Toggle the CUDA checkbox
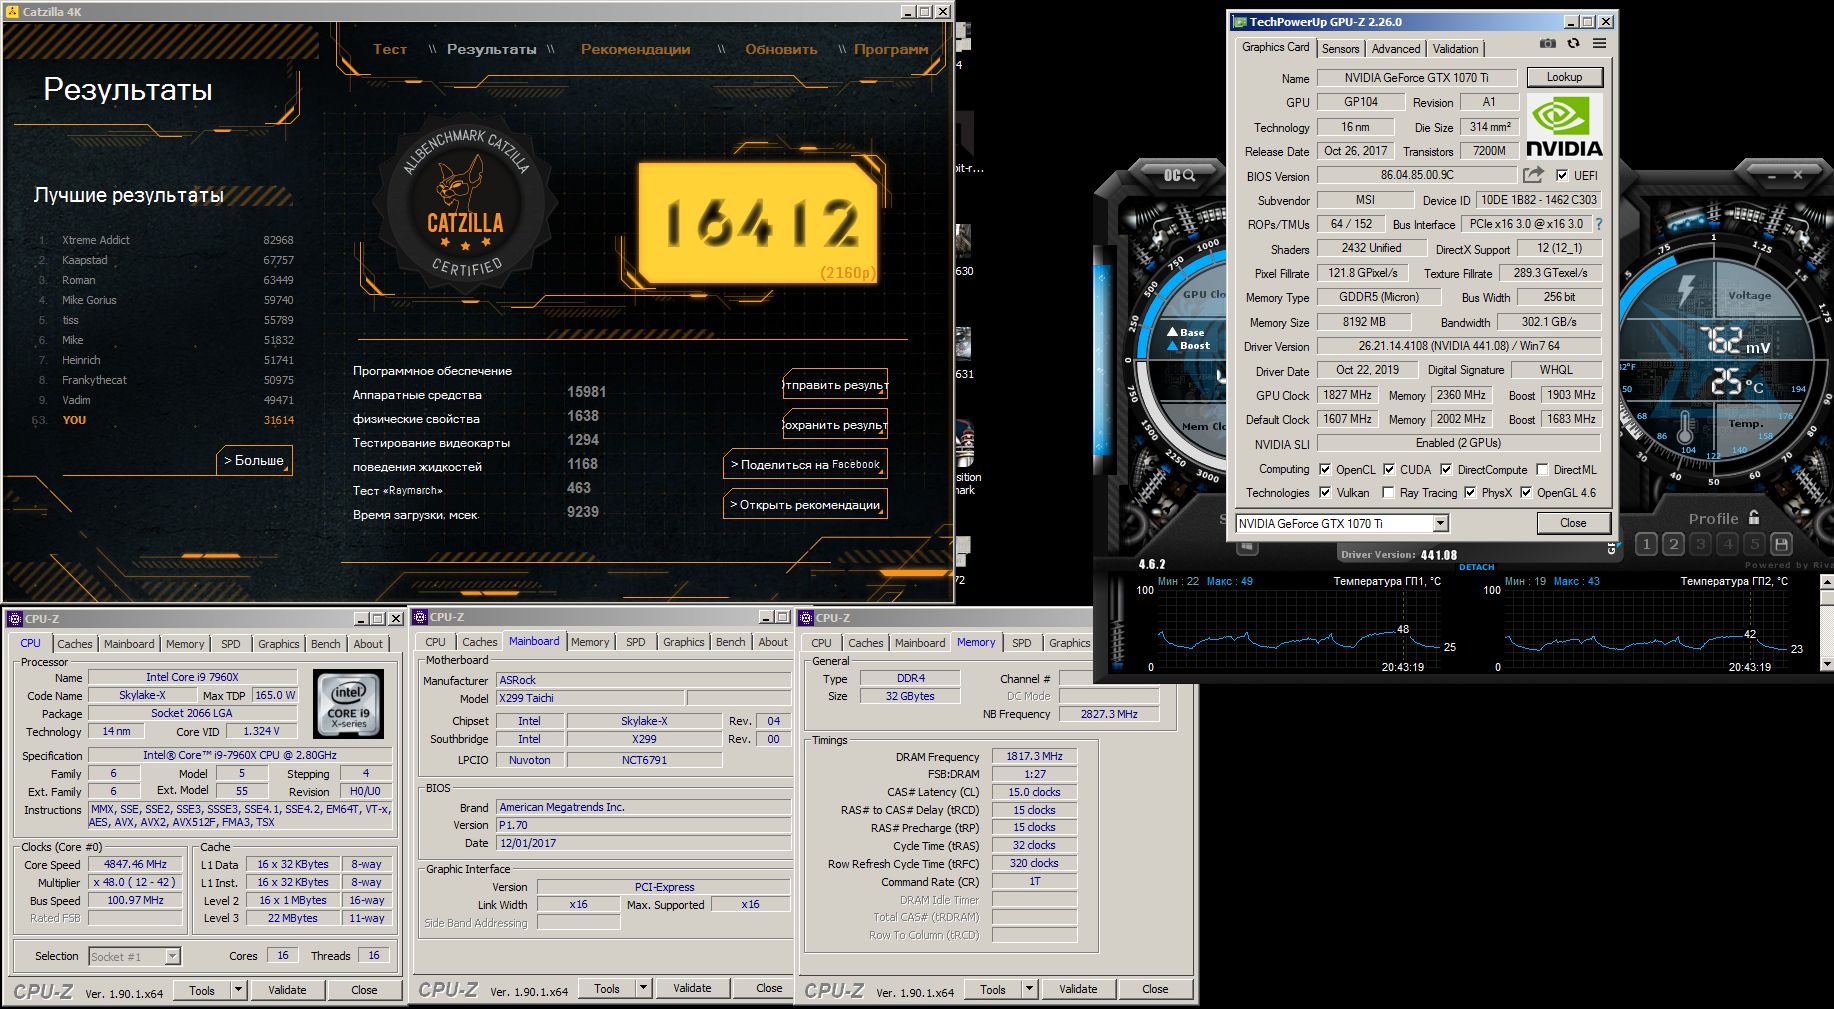This screenshot has height=1009, width=1834. [1388, 469]
